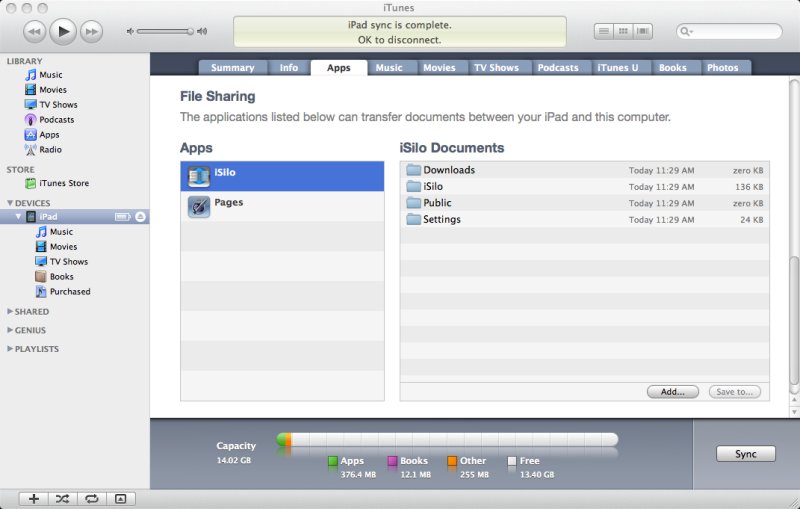Viewport: 800px width, 509px height.
Task: Toggle shuffle playback
Action: click(62, 498)
